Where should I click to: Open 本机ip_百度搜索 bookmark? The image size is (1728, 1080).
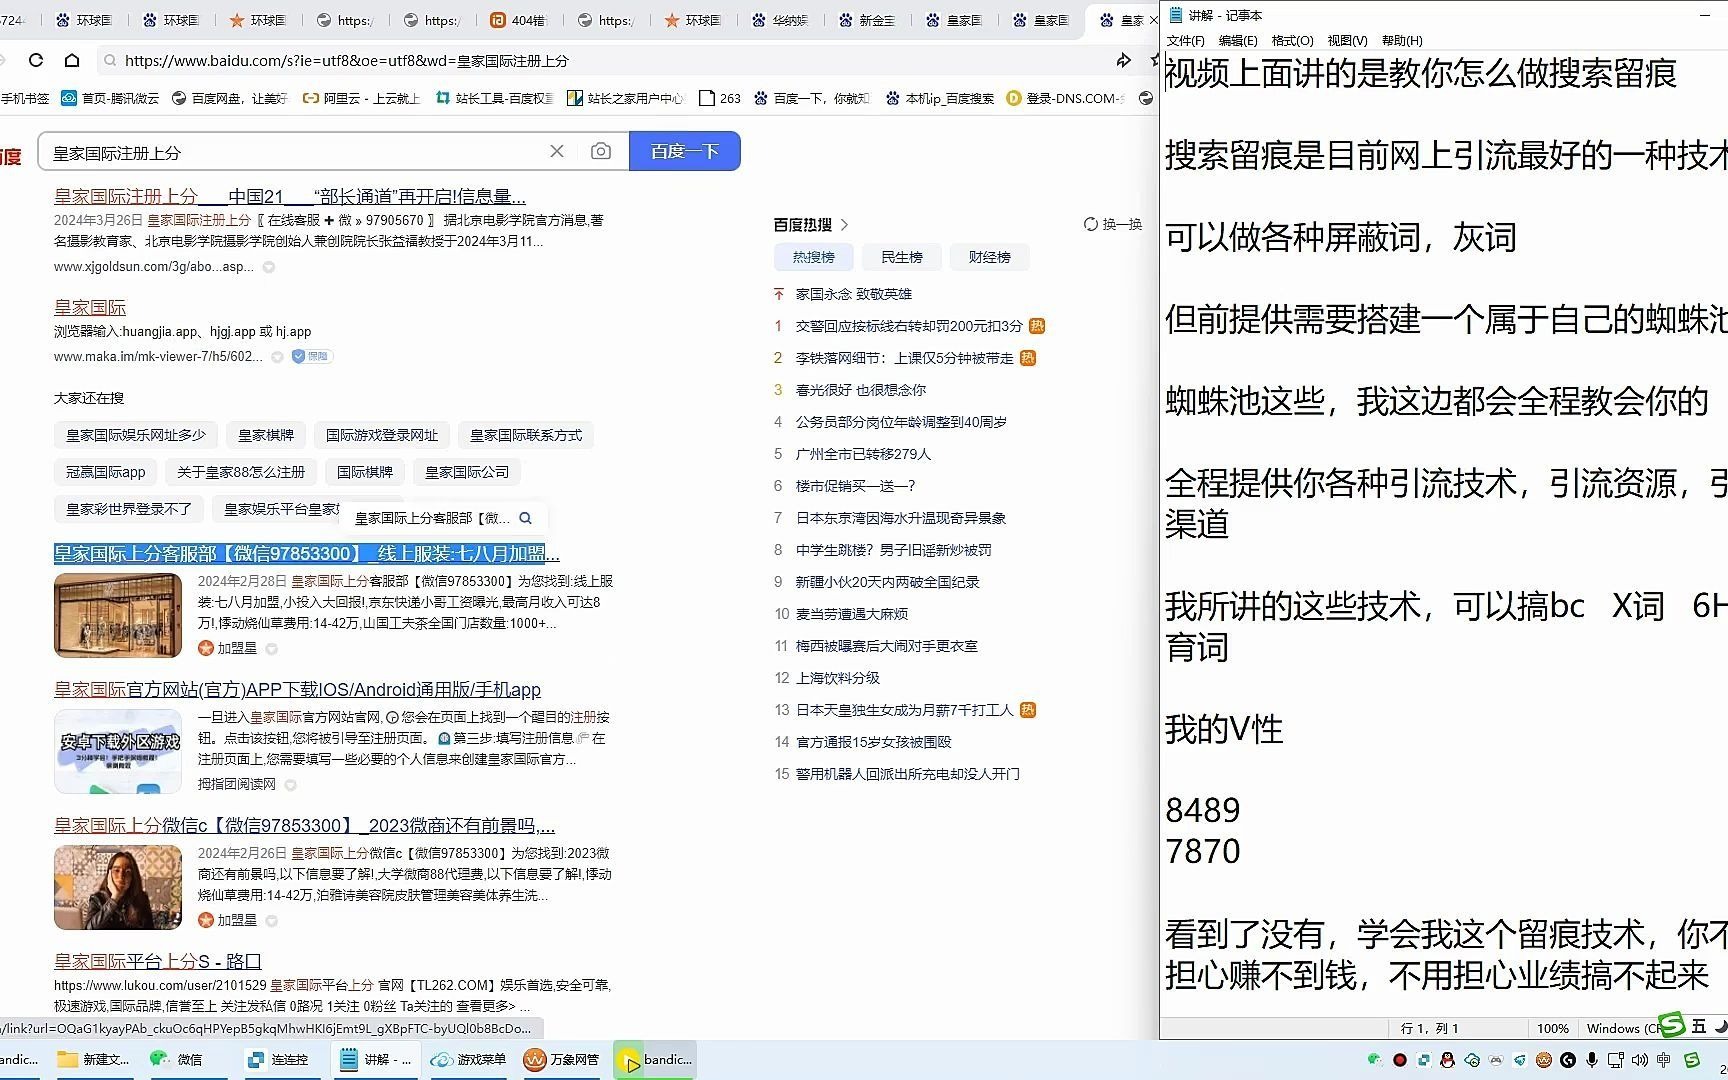[939, 98]
